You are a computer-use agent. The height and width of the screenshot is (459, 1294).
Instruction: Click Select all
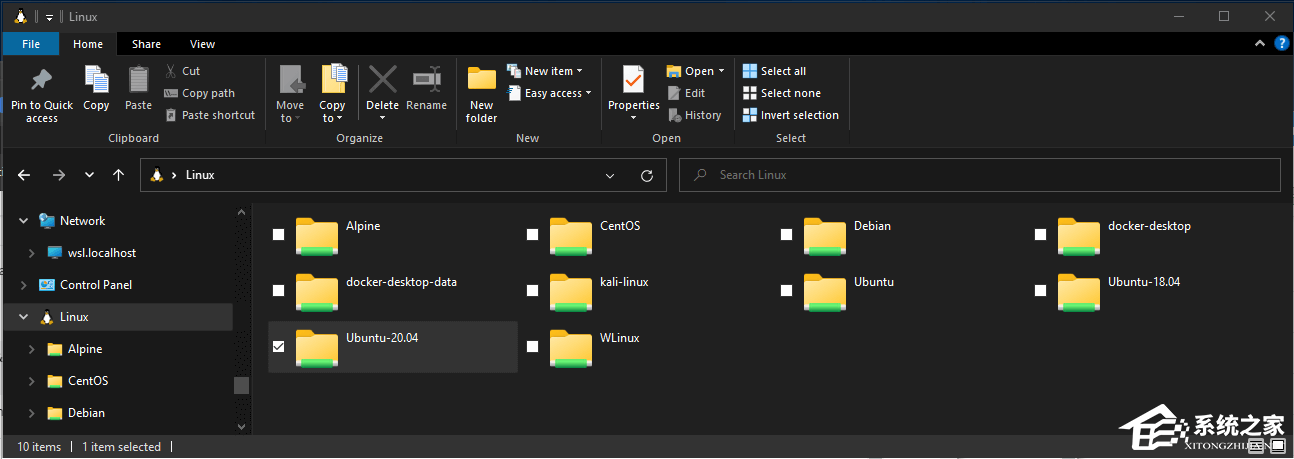pos(774,71)
